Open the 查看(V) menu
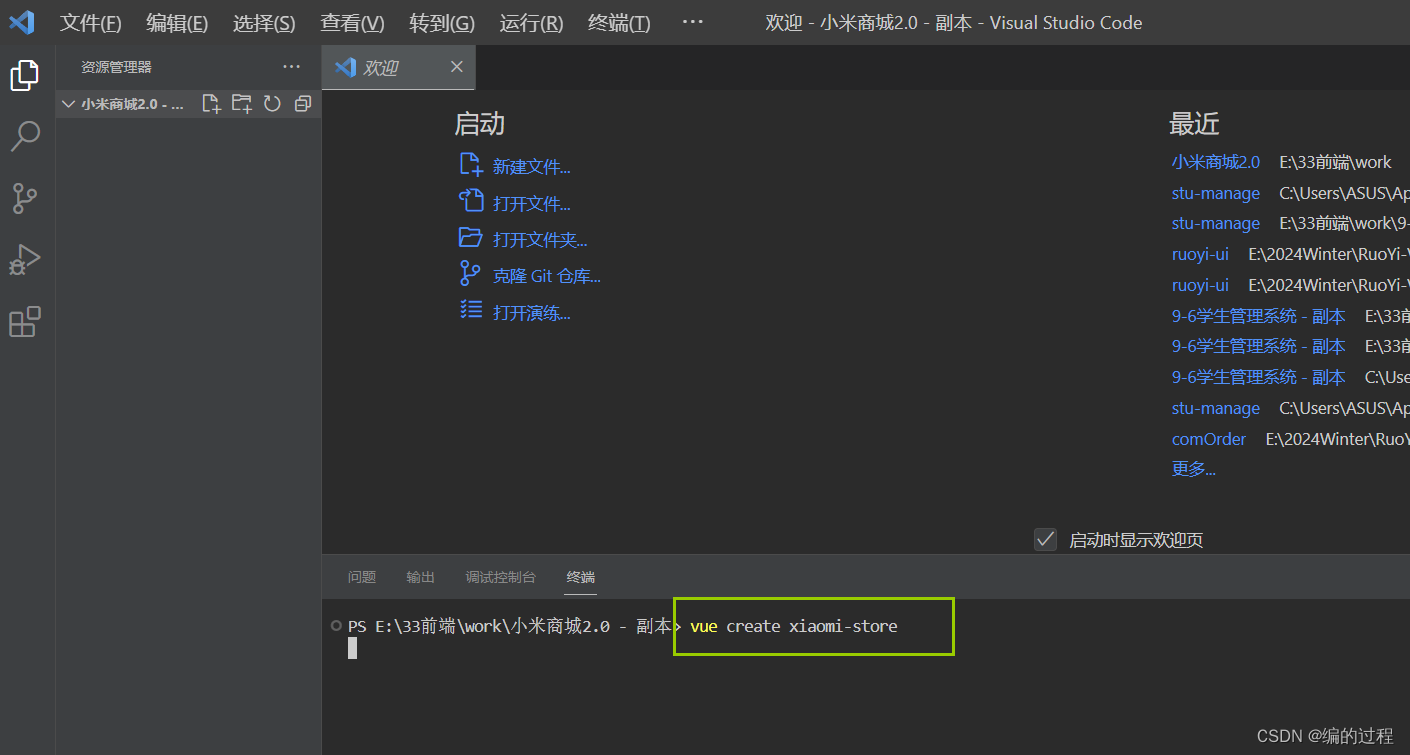1410x755 pixels. pyautogui.click(x=352, y=22)
